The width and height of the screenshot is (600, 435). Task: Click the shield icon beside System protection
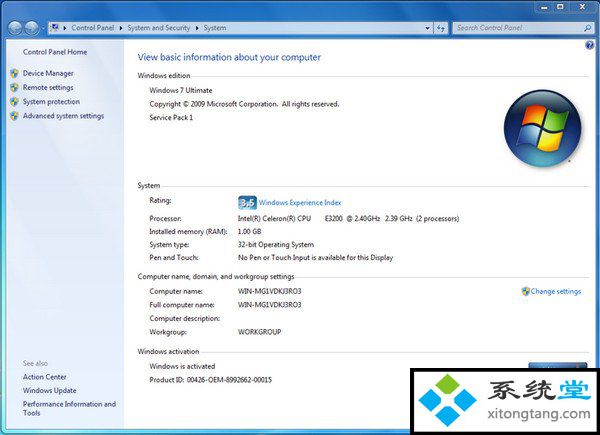click(14, 101)
